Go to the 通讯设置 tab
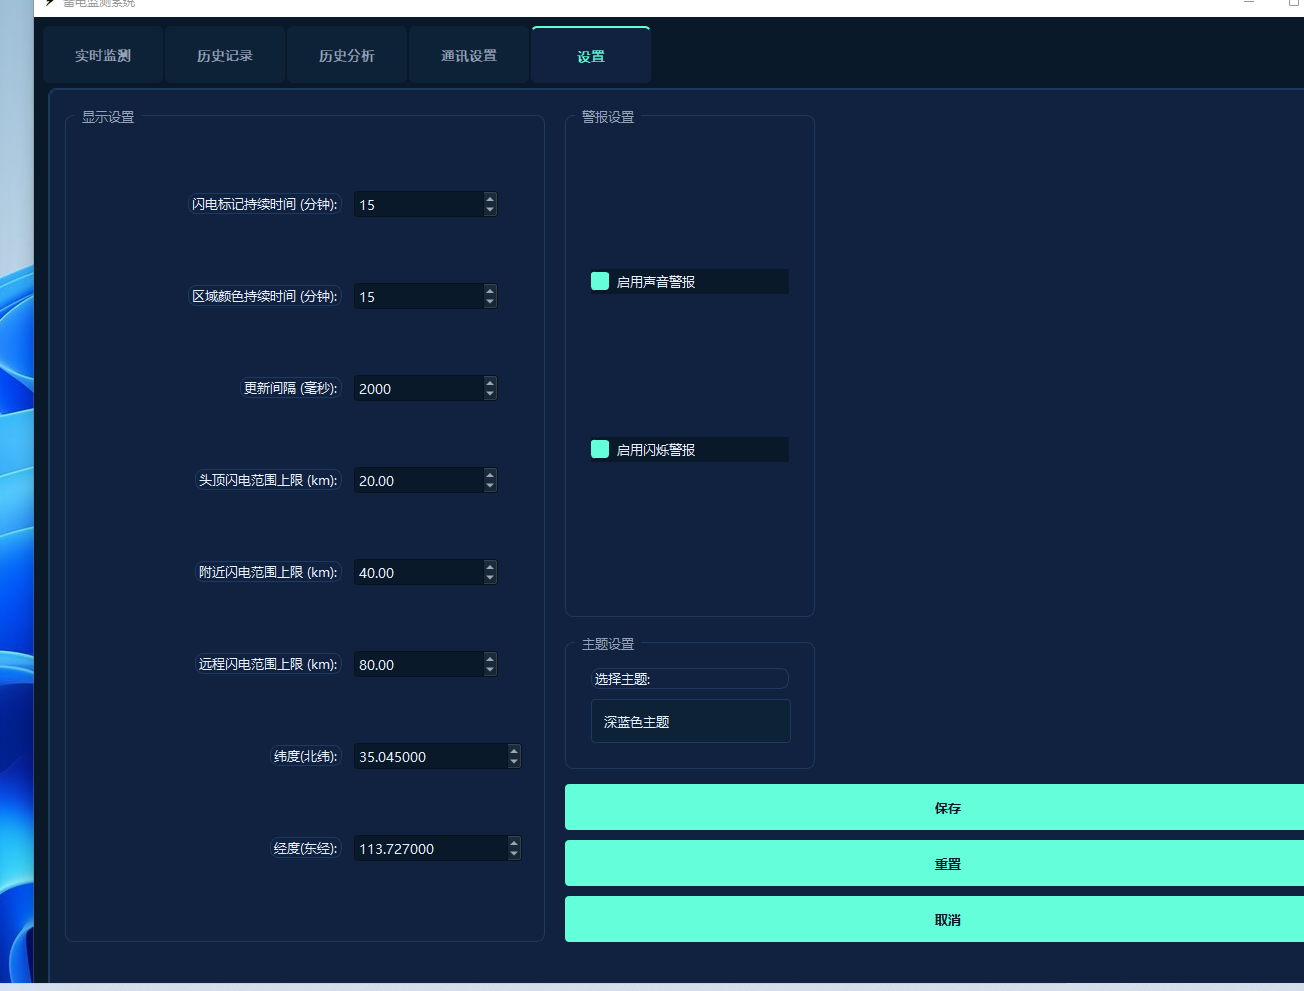This screenshot has height=991, width=1304. 469,55
